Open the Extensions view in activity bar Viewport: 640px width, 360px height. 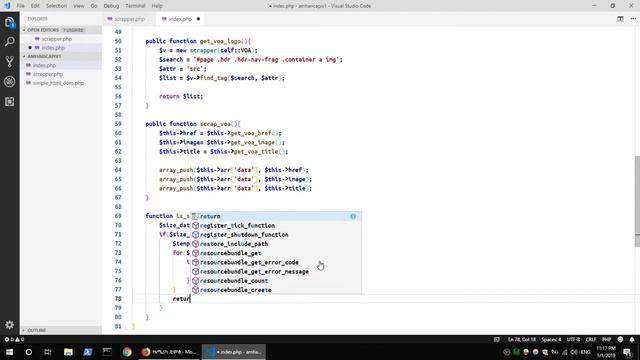click(10, 102)
